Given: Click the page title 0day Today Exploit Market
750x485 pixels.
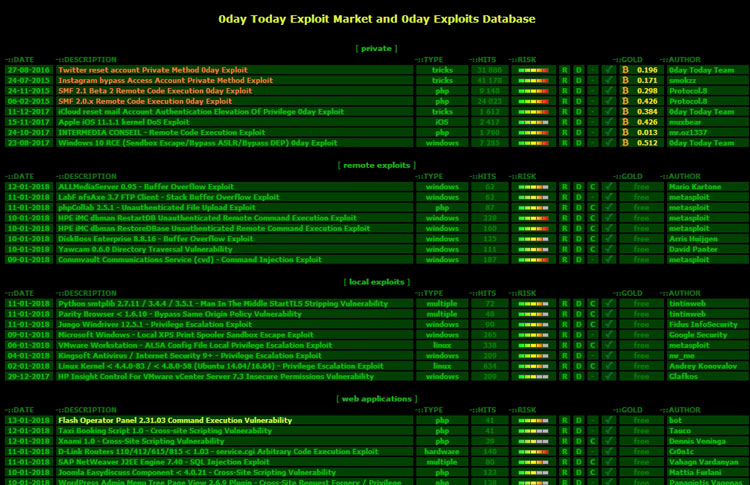Looking at the screenshot, I should point(377,19).
